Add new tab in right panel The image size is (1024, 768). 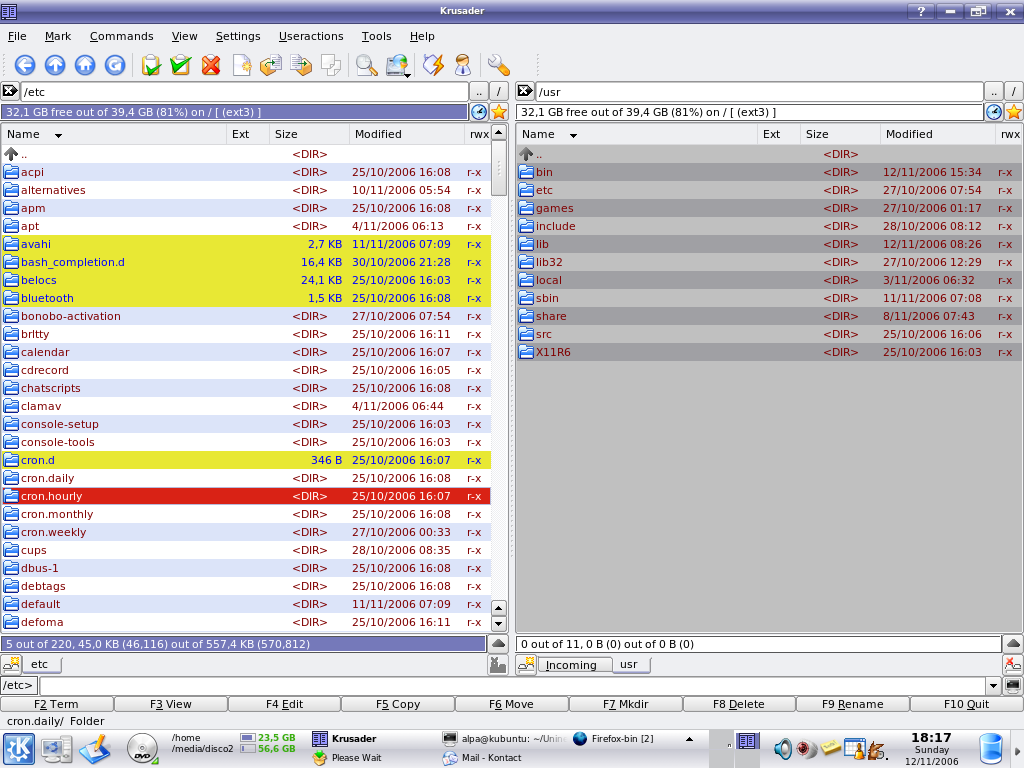[526, 665]
